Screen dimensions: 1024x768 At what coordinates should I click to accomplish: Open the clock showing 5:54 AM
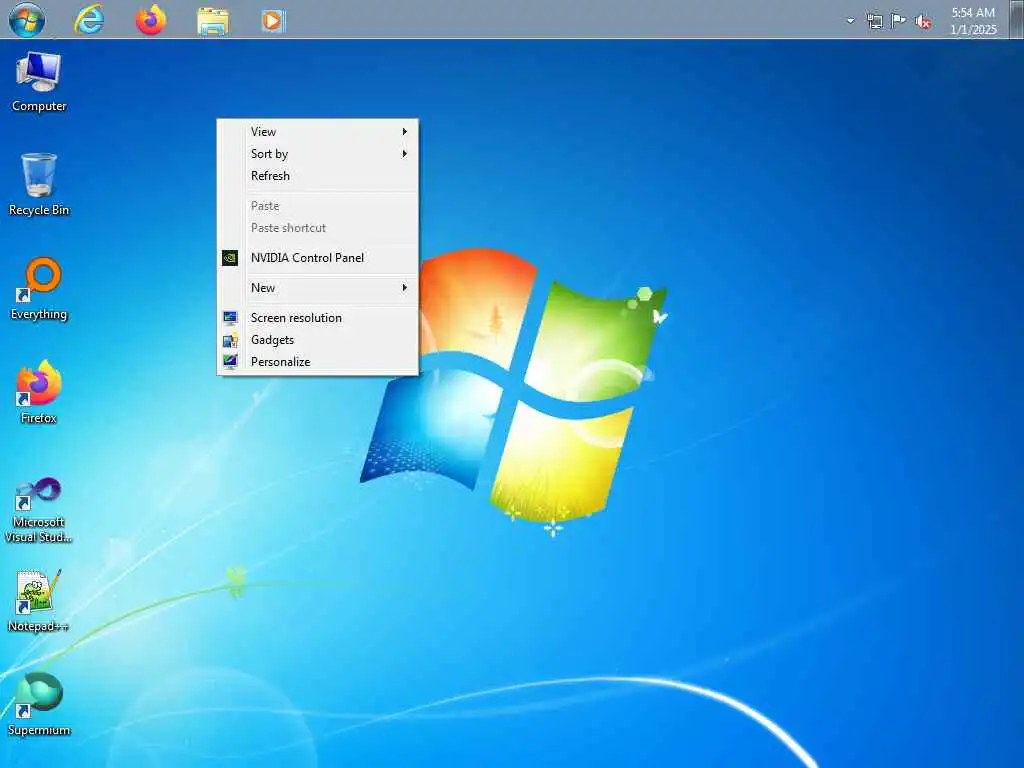(973, 21)
